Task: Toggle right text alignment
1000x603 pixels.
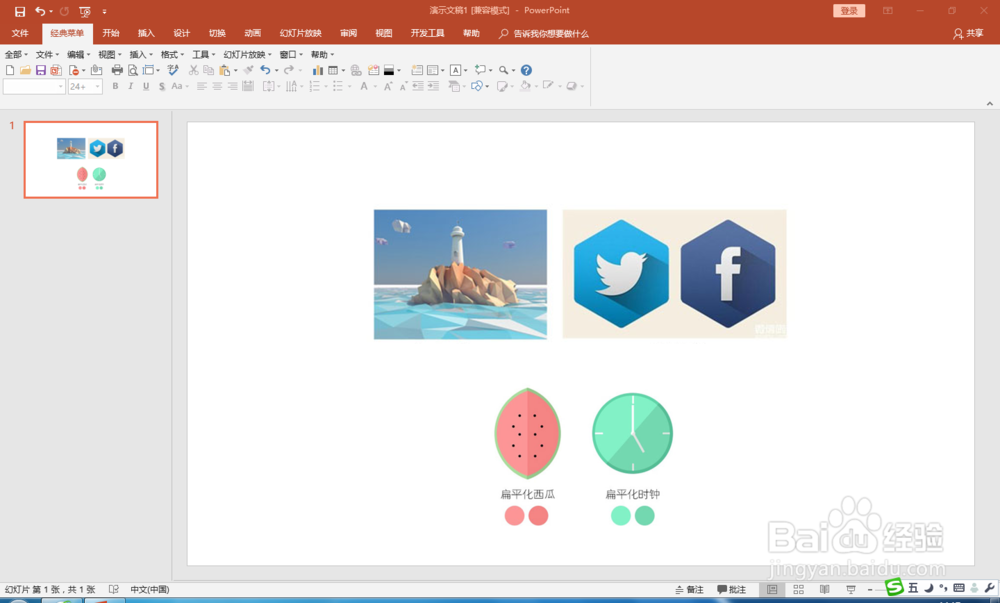Action: 232,86
